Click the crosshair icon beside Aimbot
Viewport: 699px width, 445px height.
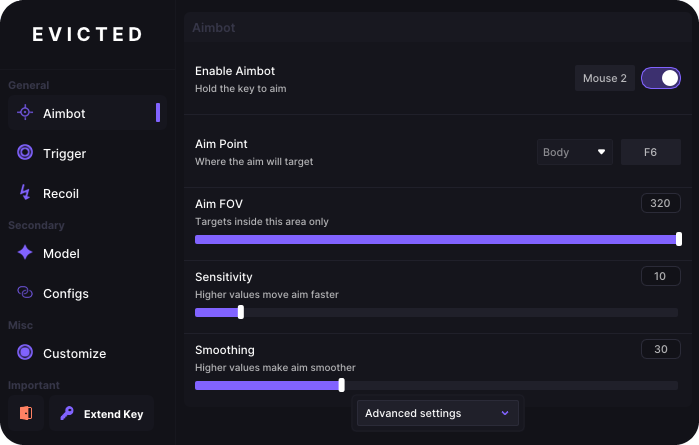[25, 112]
